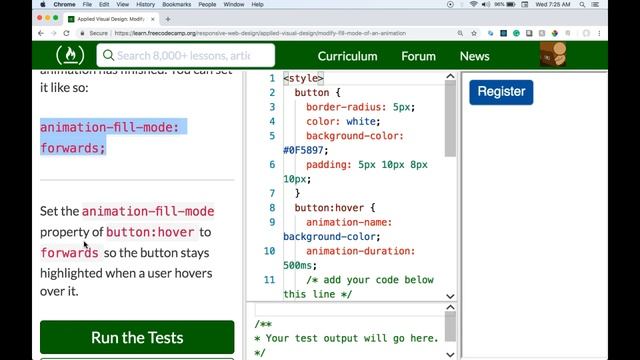This screenshot has height=360, width=640.
Task: Open the Apple menu
Action: (x=43, y=4)
